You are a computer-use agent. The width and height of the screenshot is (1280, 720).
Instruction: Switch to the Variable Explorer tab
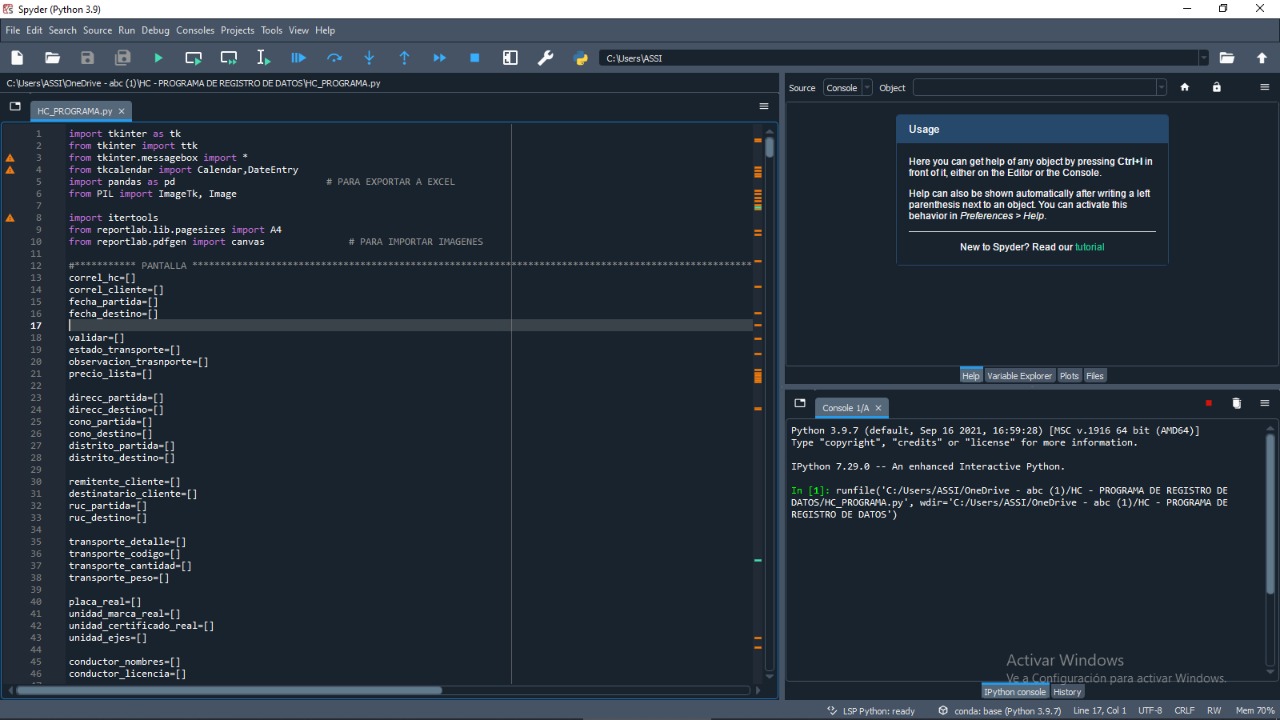click(x=1019, y=376)
